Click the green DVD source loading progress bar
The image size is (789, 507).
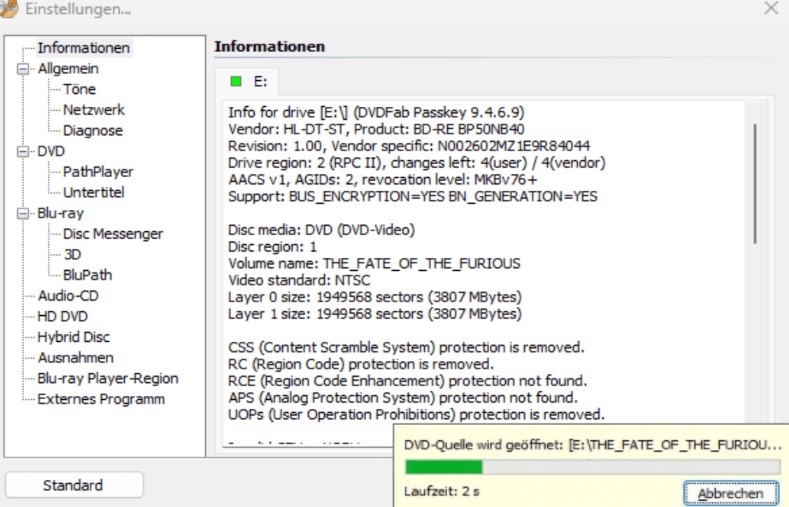[x=593, y=467]
